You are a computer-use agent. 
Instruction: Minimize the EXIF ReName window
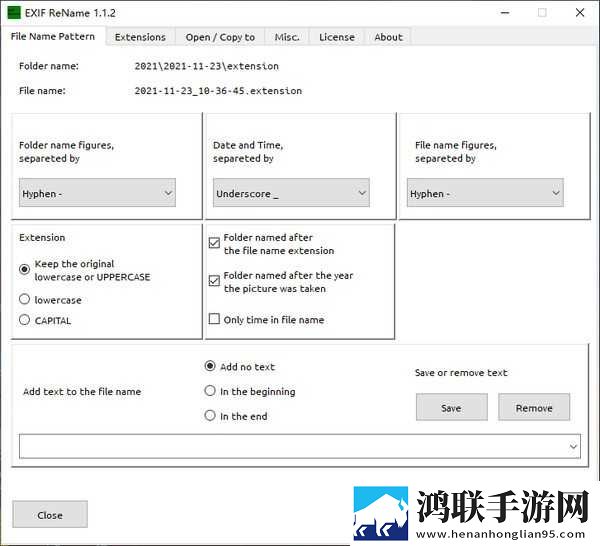click(505, 13)
